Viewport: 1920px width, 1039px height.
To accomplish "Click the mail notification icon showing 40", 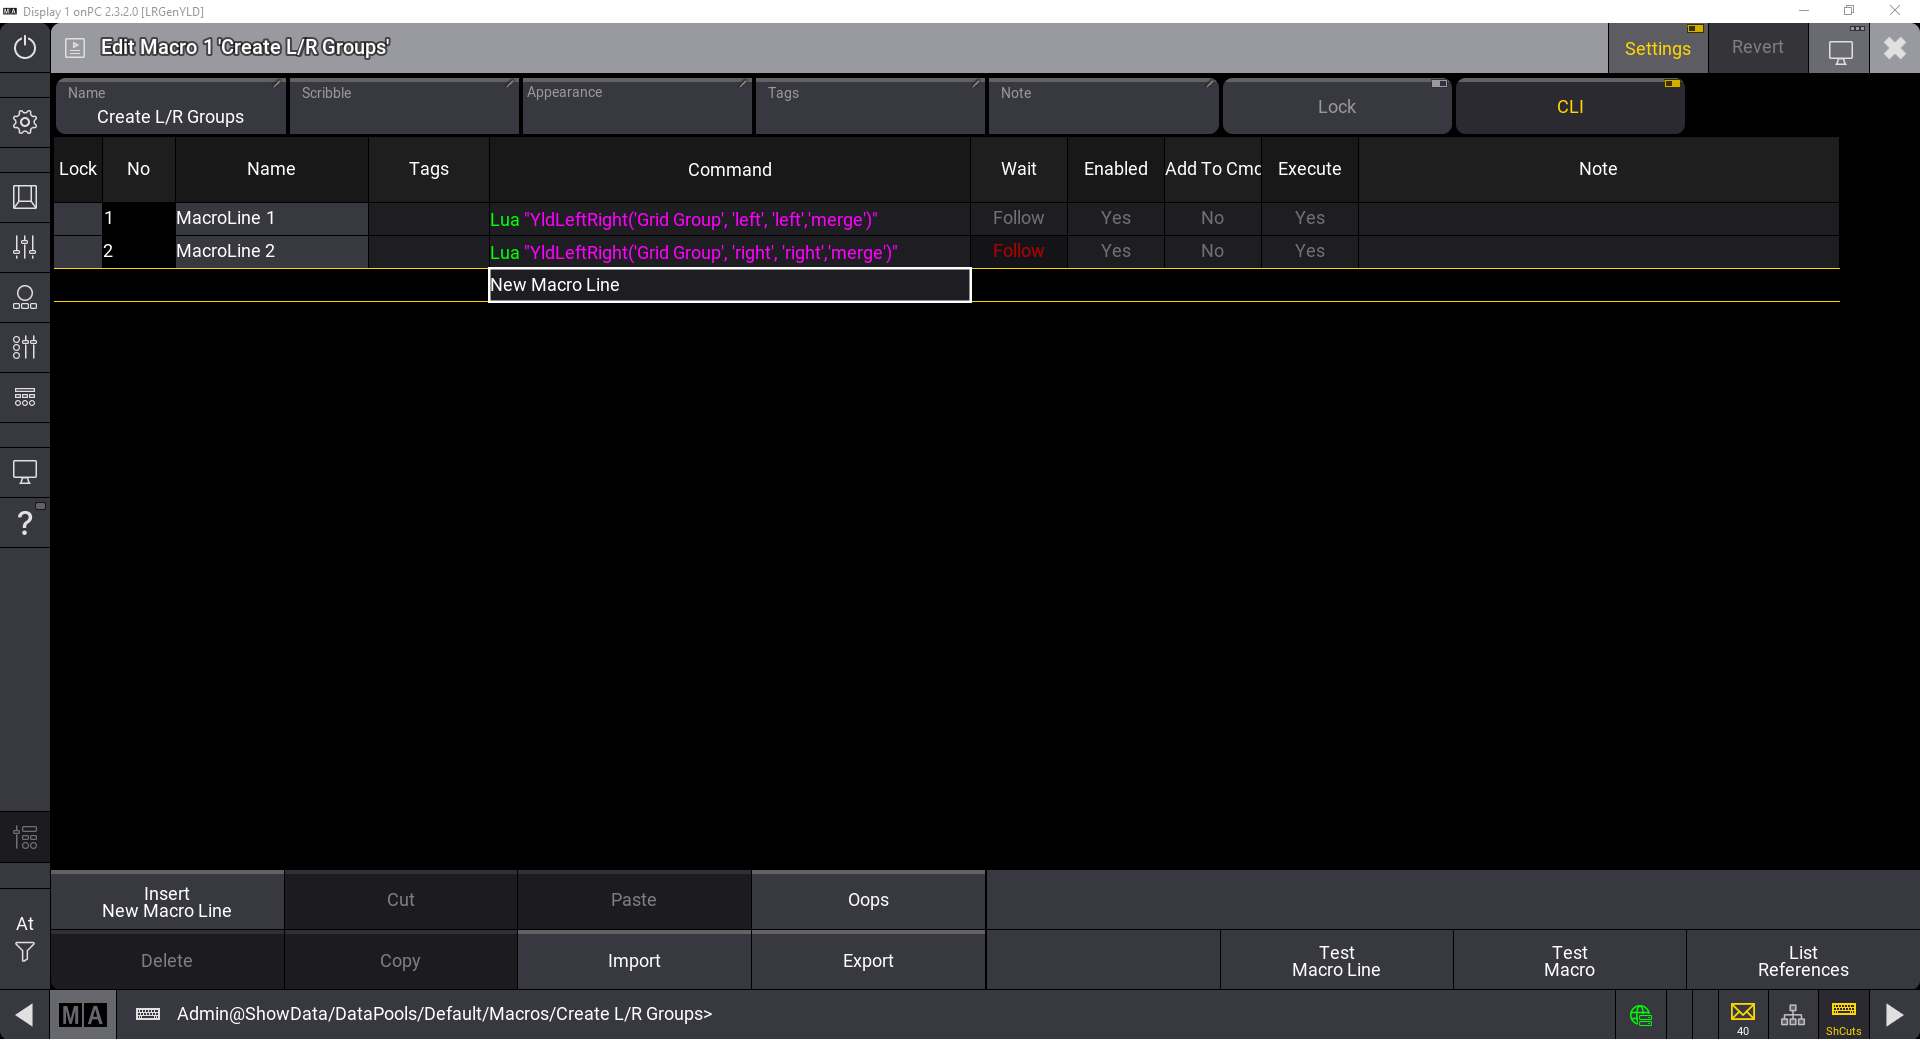I will click(1743, 1014).
